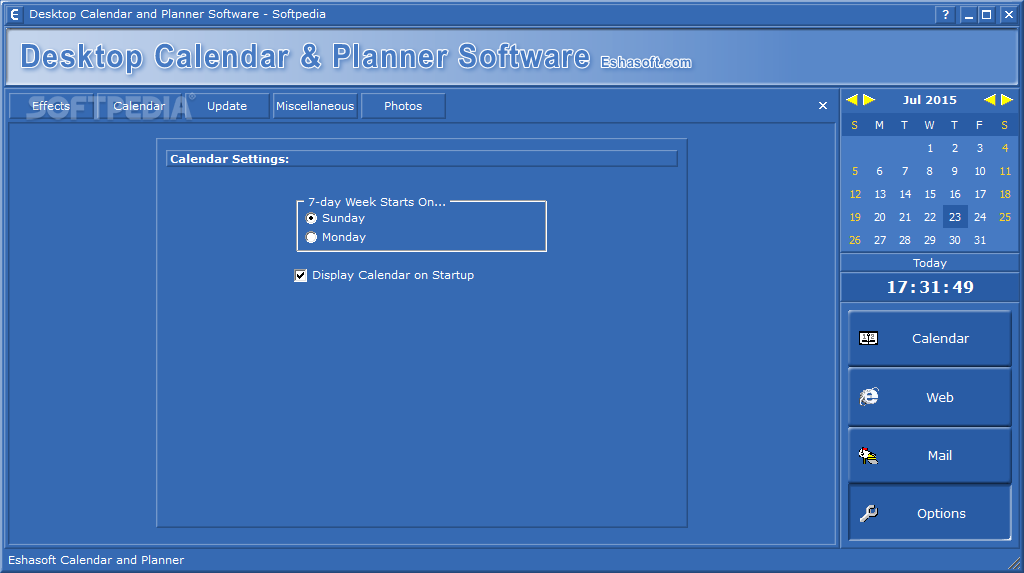Click the W weekday header in the mini calendar
Viewport: 1024px width, 573px height.
click(929, 125)
